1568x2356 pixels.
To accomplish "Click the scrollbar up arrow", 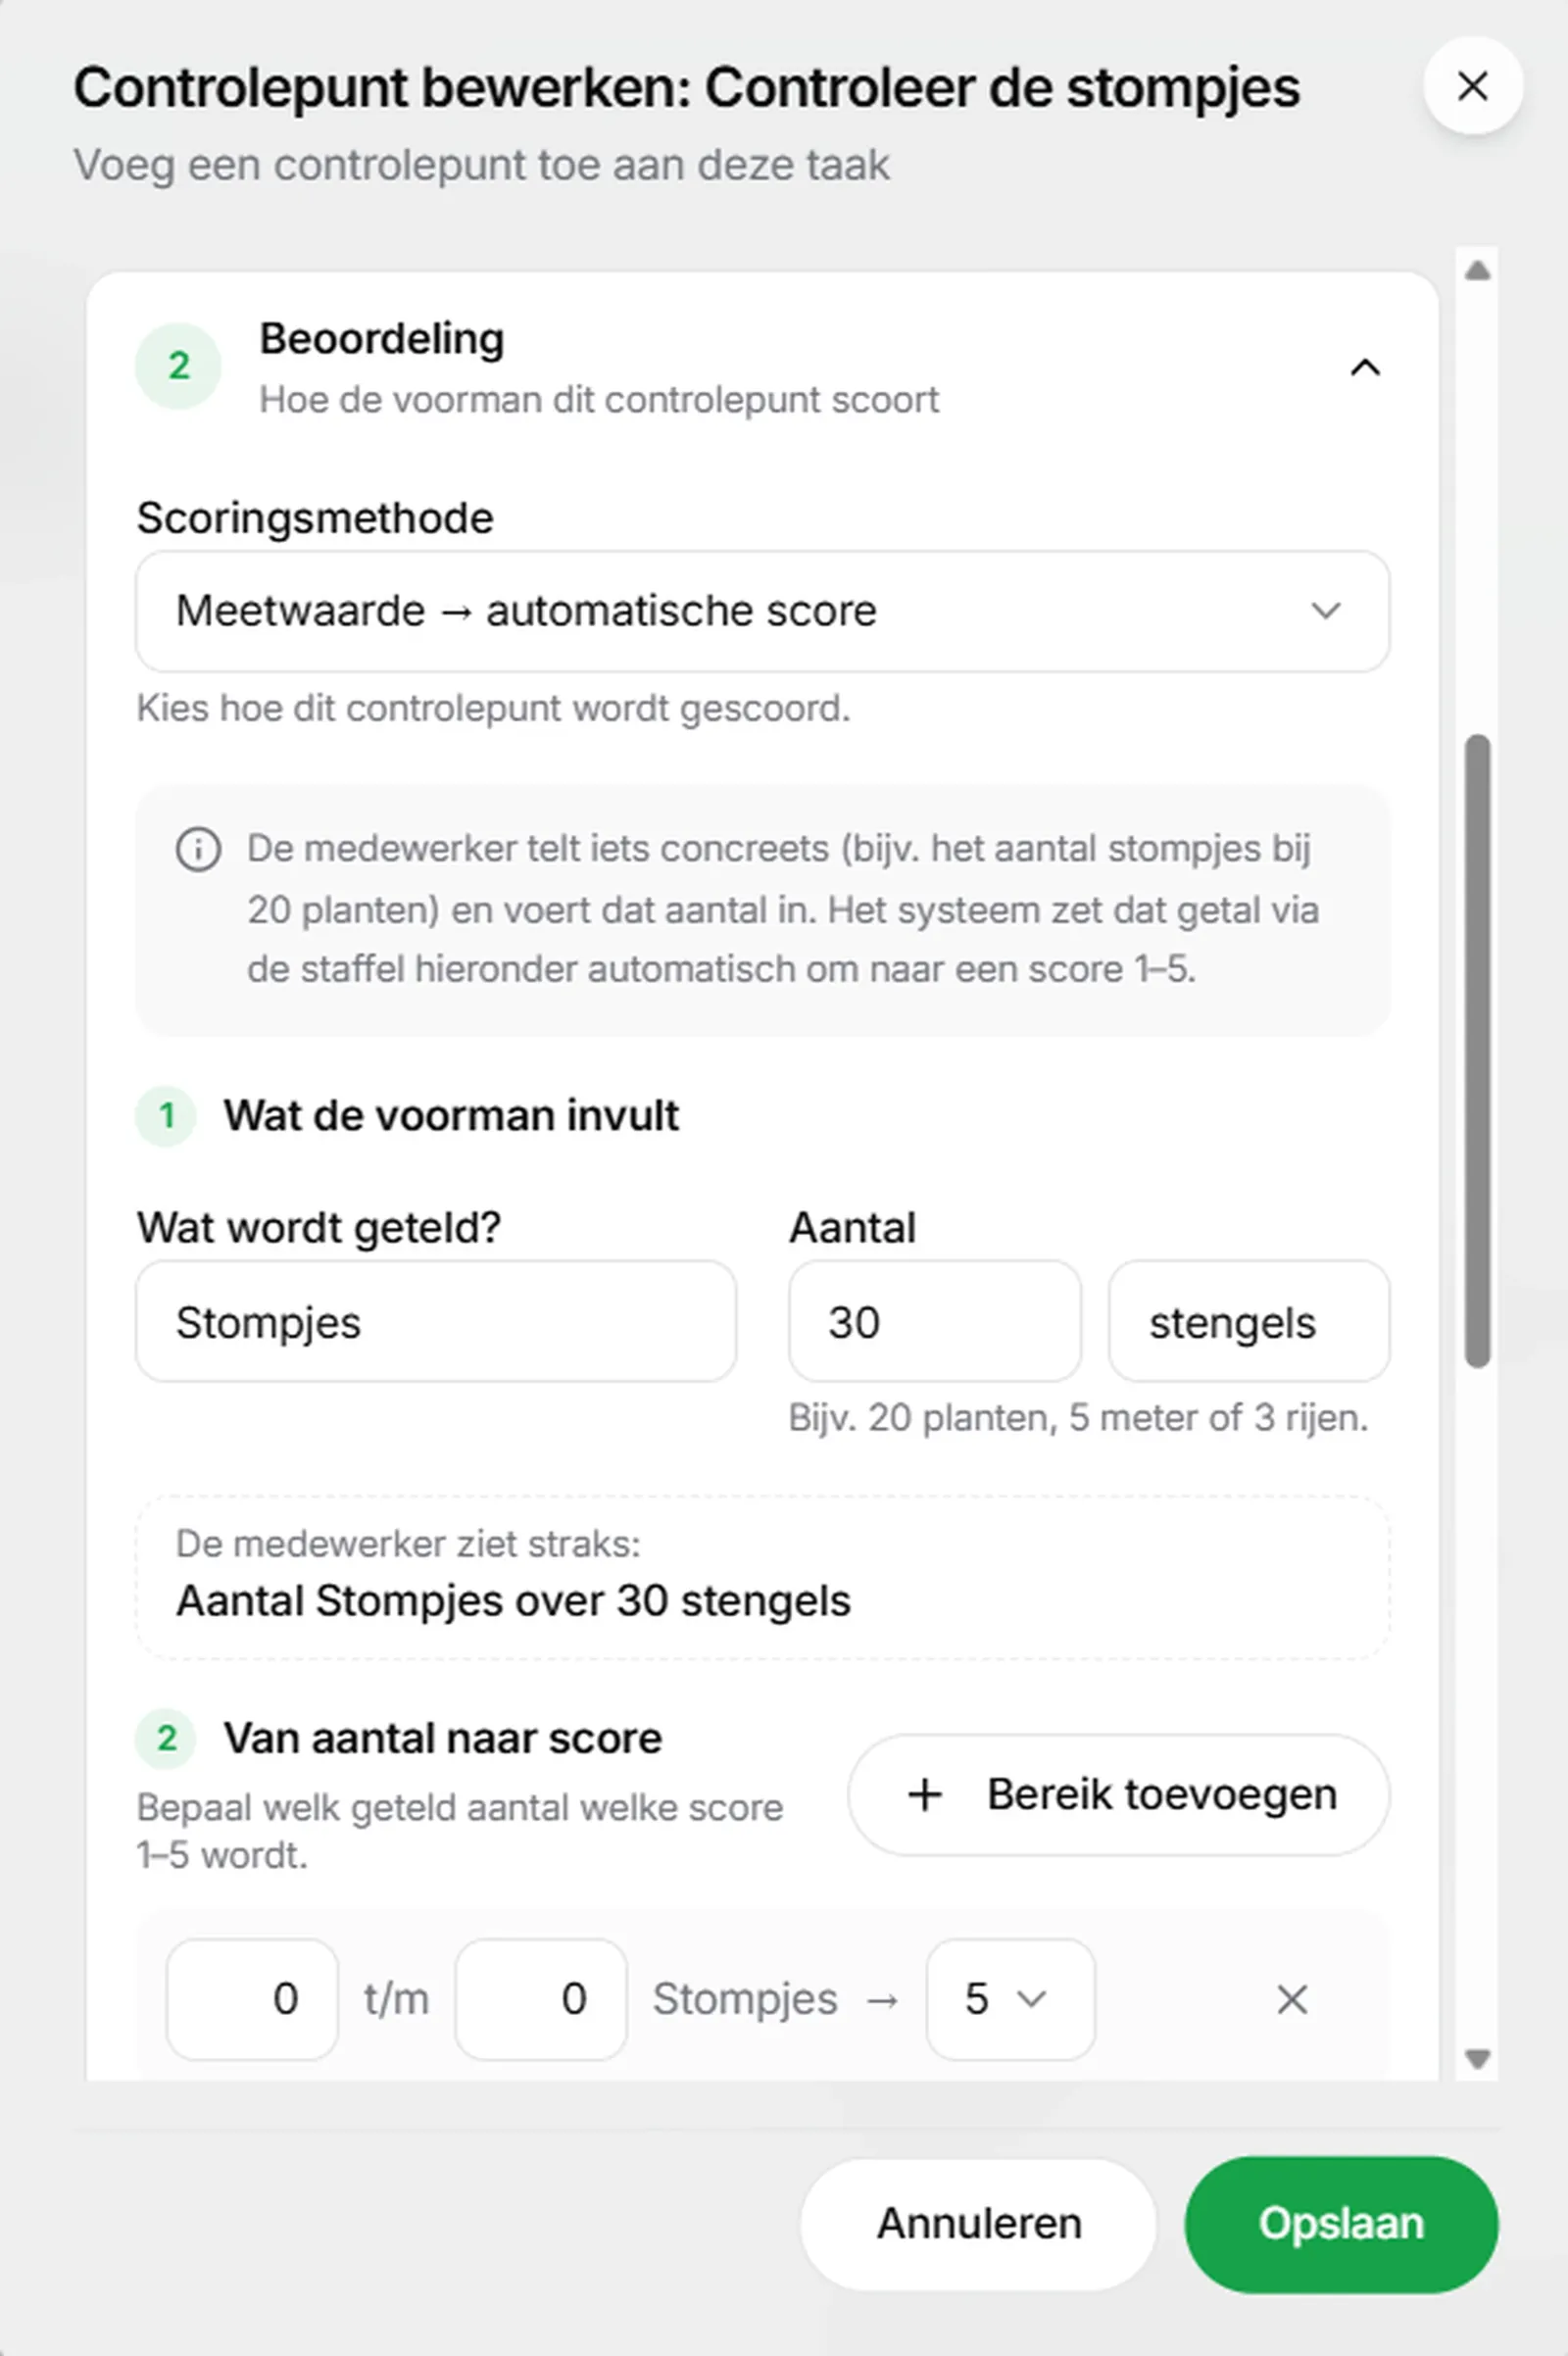I will pyautogui.click(x=1477, y=270).
